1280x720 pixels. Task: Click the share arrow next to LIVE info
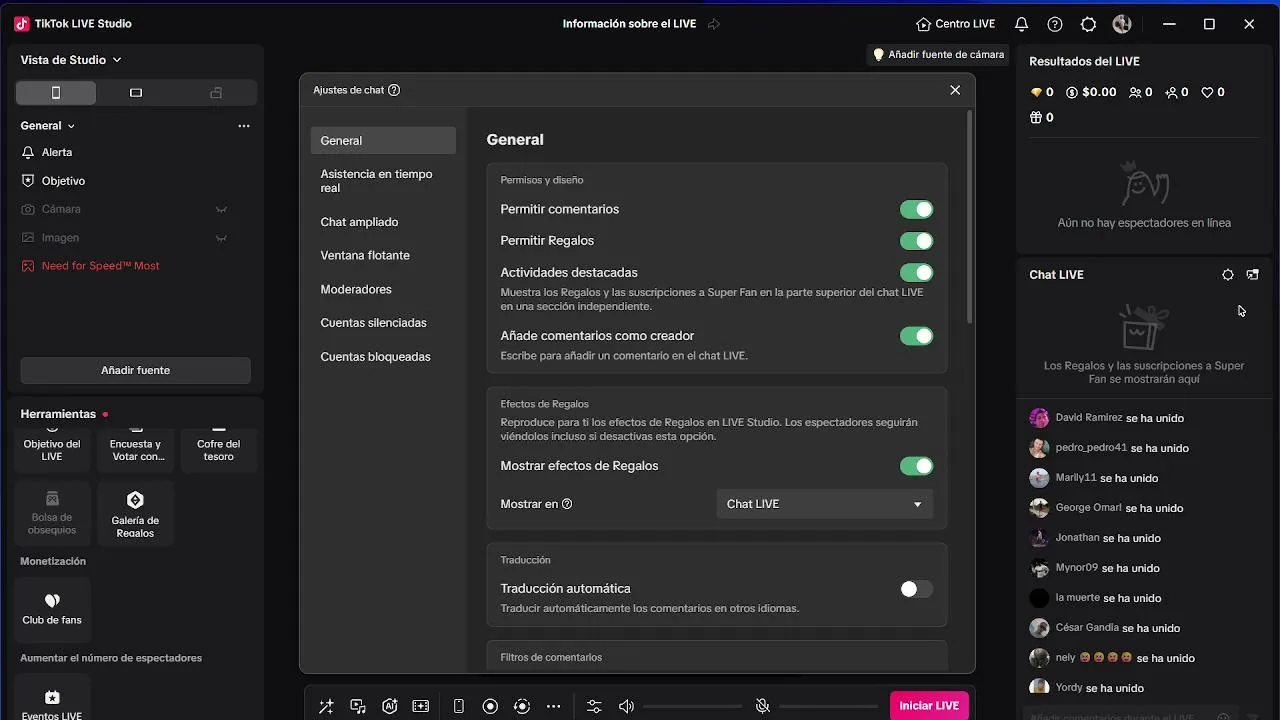713,24
